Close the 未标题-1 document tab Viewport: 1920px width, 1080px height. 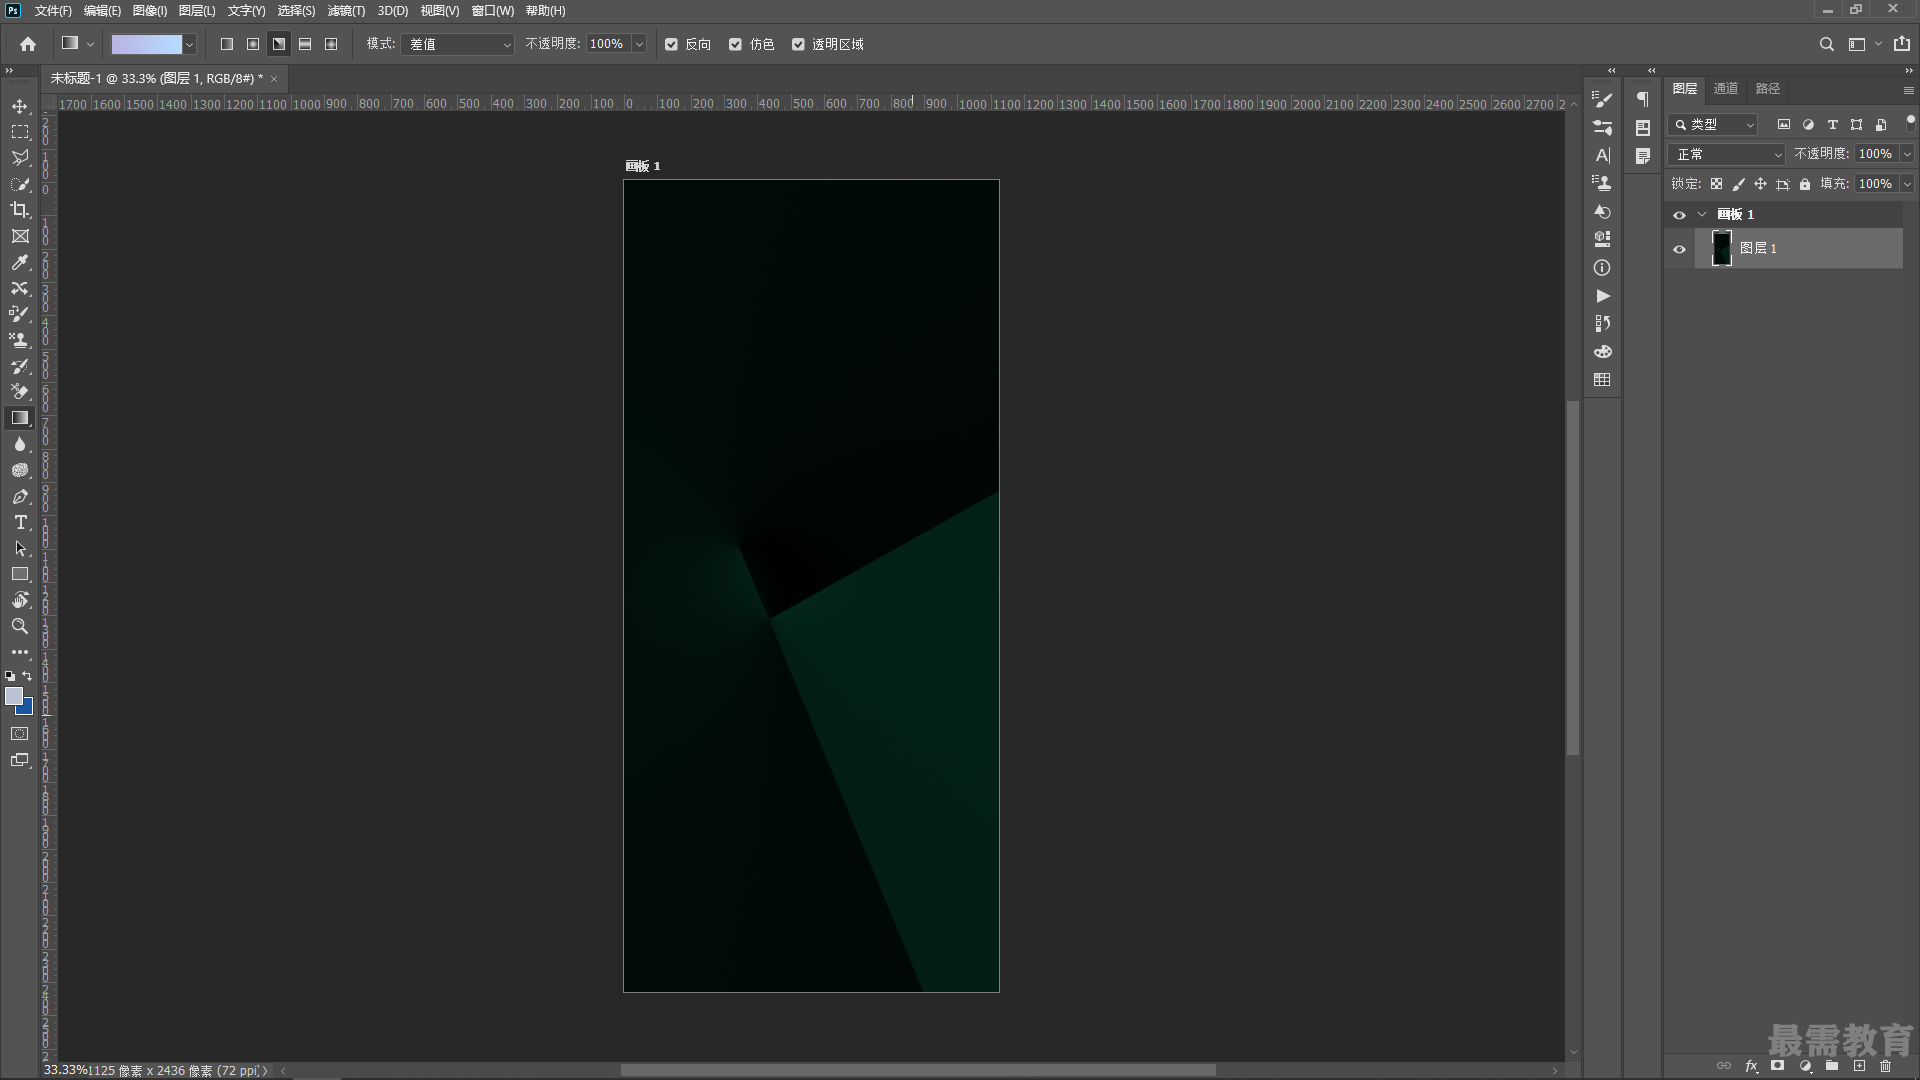click(274, 79)
